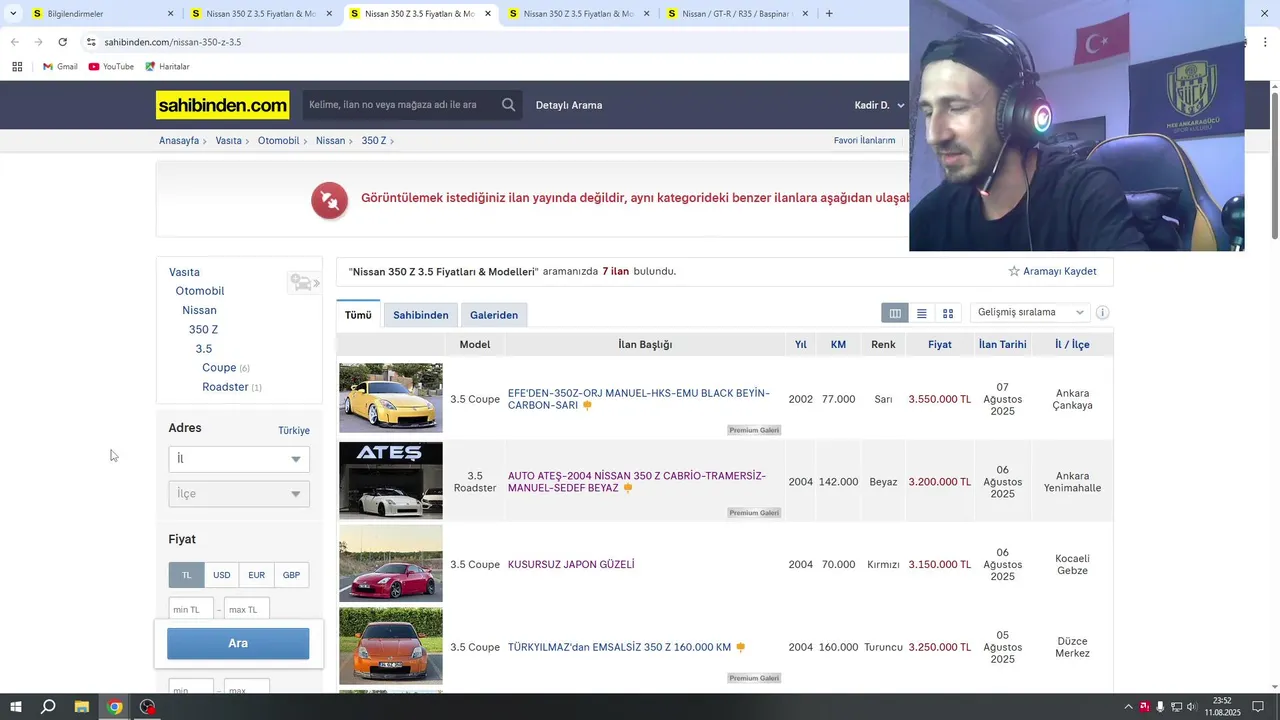This screenshot has height=720, width=1280.
Task: Open the orange 350Z listing thumbnail
Action: pyautogui.click(x=391, y=646)
